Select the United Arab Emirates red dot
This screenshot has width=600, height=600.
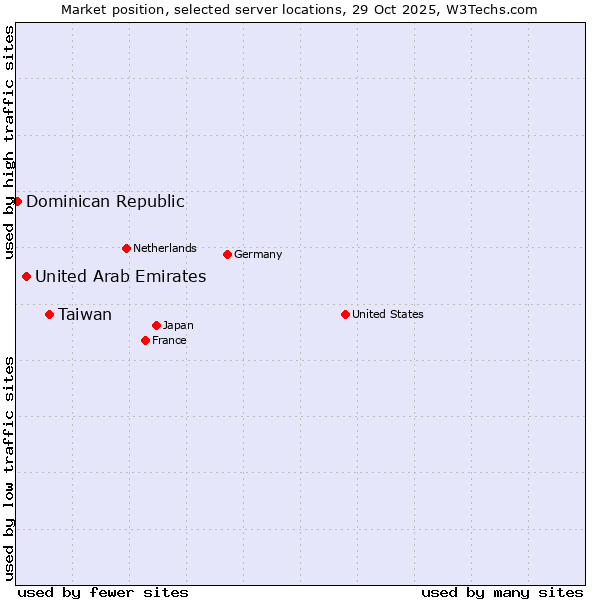pos(26,276)
